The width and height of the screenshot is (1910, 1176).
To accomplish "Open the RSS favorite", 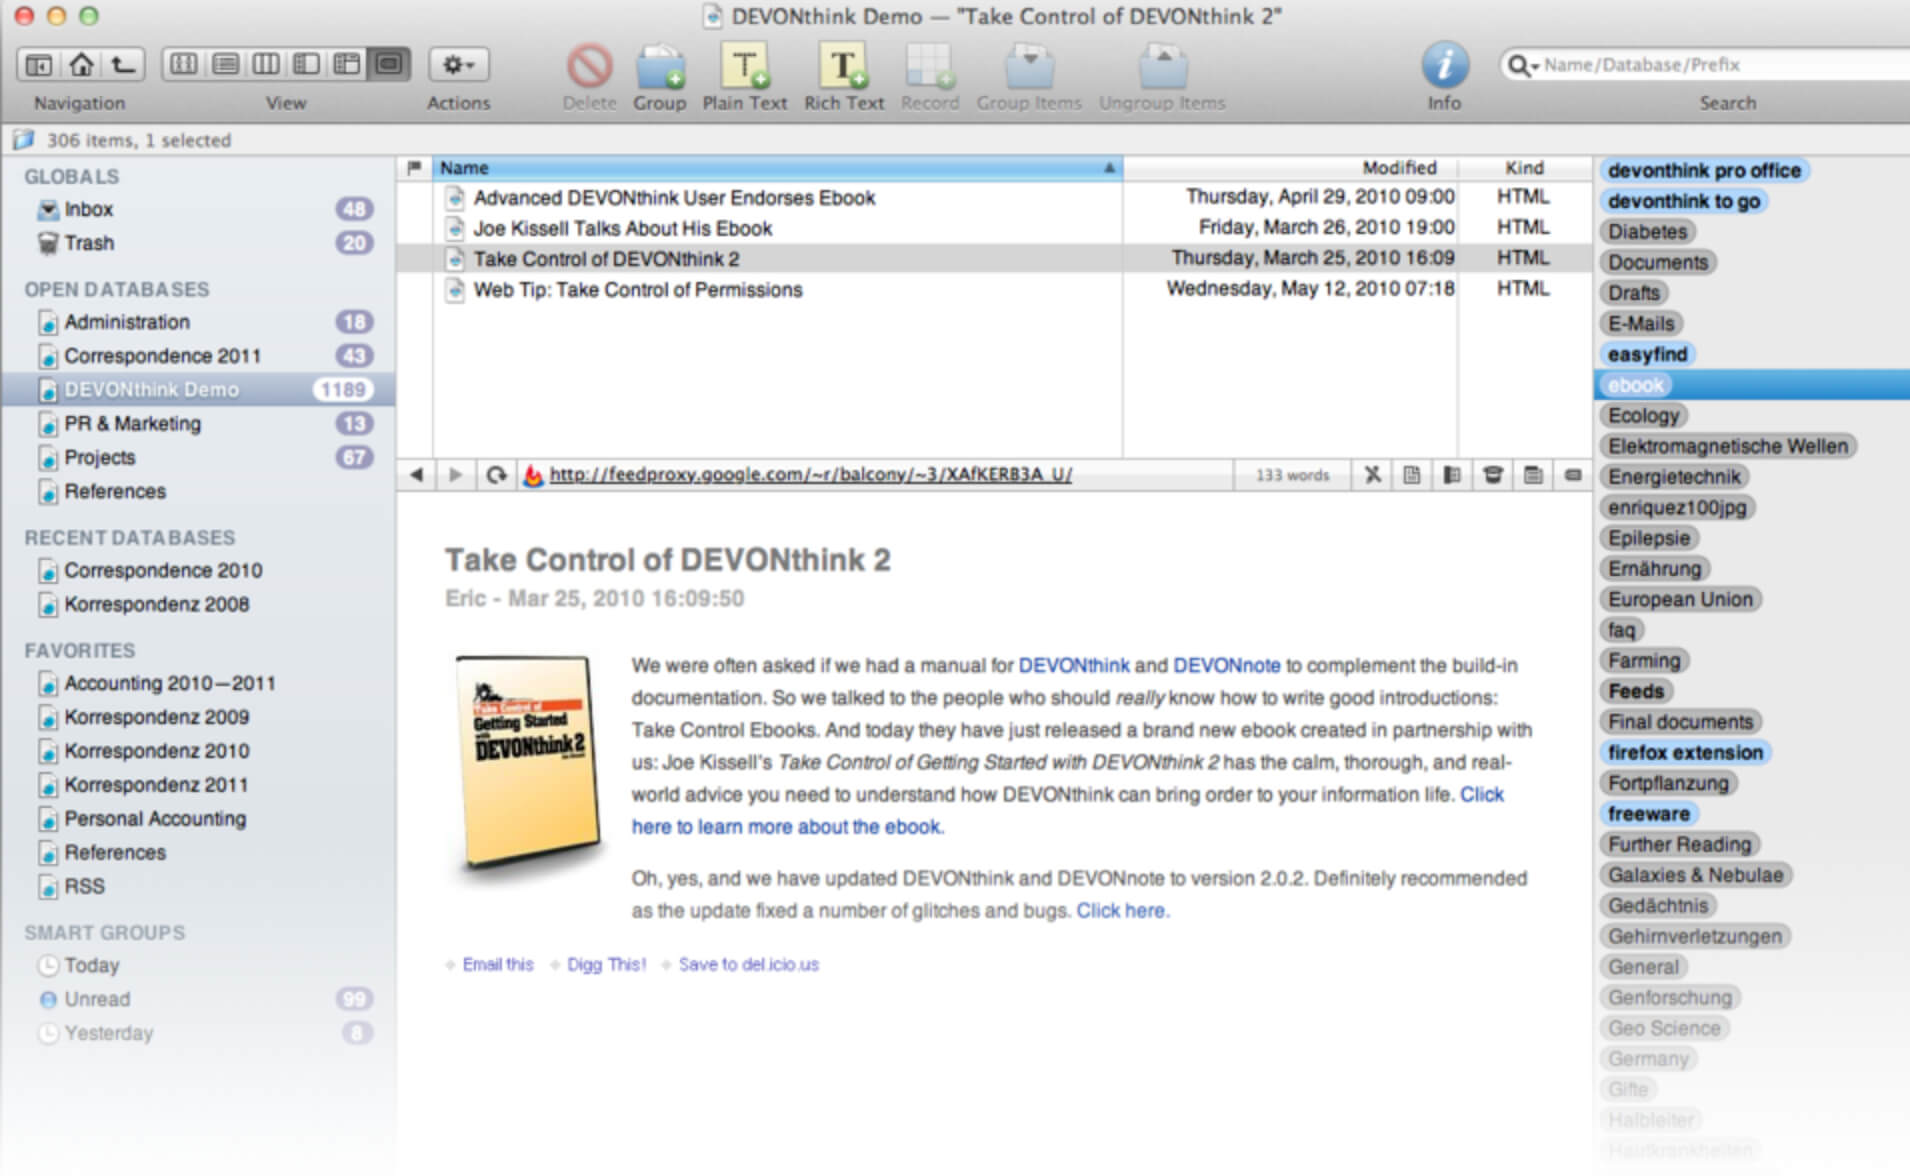I will click(198, 887).
